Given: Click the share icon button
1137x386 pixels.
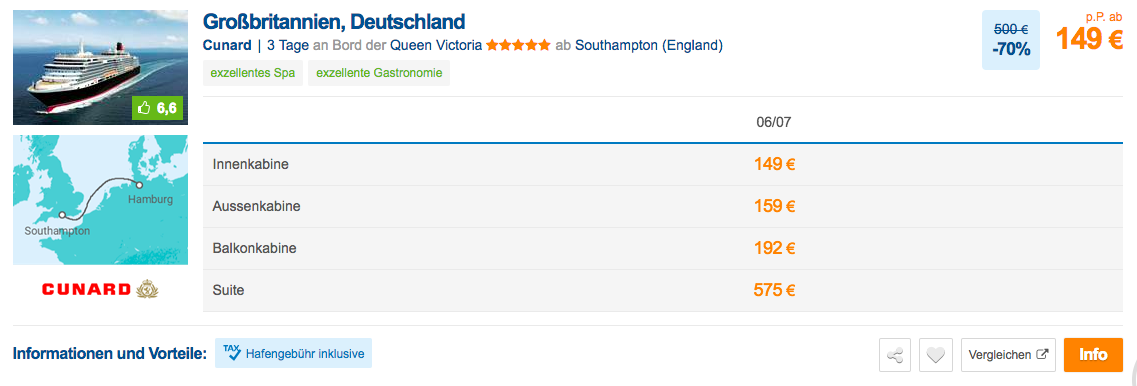Looking at the screenshot, I should [x=896, y=355].
